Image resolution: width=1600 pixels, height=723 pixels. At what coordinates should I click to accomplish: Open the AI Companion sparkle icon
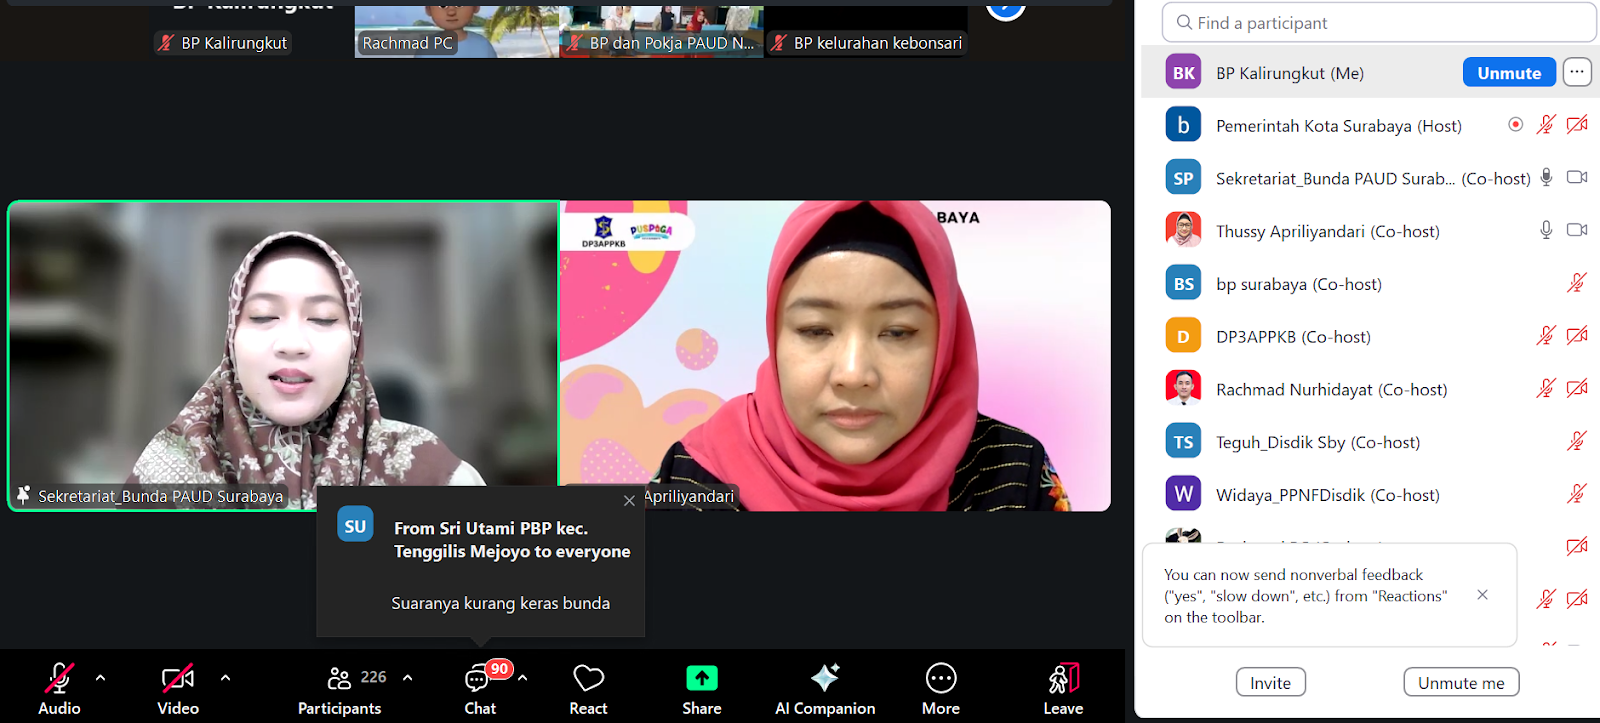point(825,677)
